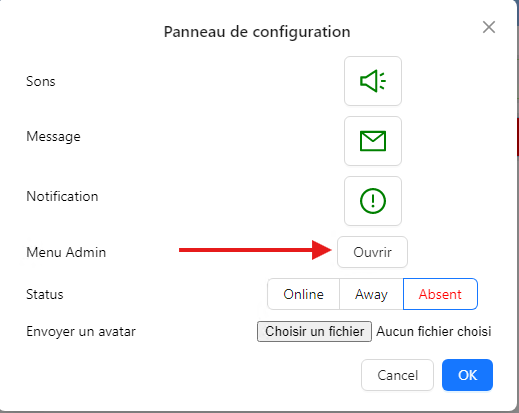Set status to Away
The width and height of the screenshot is (519, 413).
(x=371, y=294)
